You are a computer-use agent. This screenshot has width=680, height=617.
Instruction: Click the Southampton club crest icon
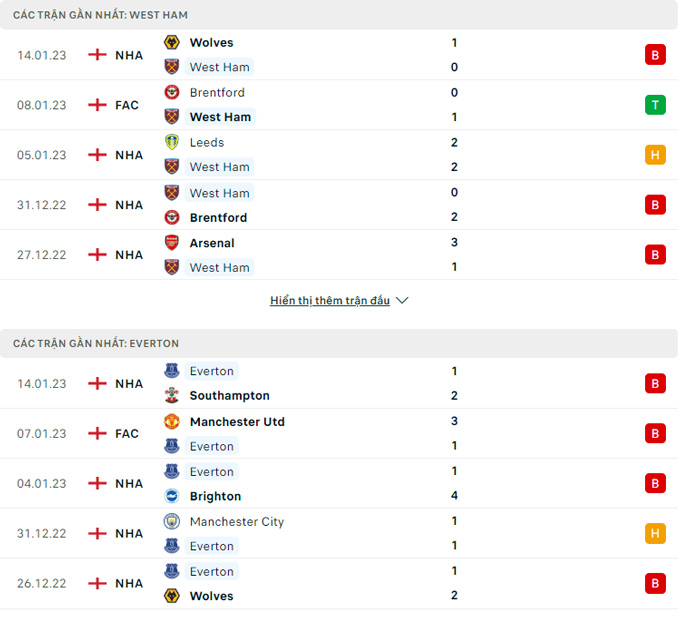171,396
